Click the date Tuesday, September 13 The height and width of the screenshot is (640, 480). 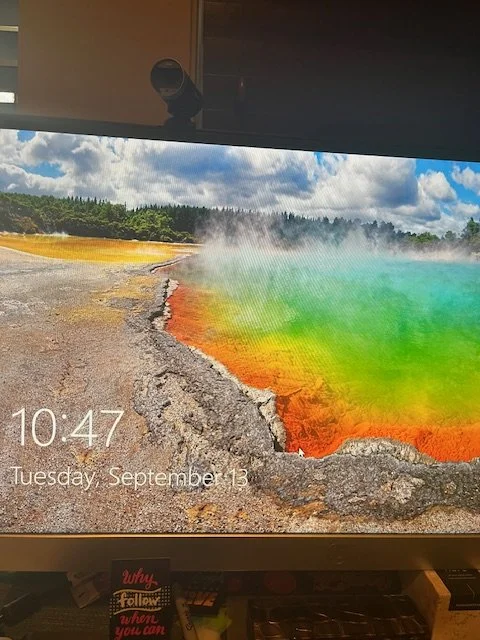click(129, 477)
